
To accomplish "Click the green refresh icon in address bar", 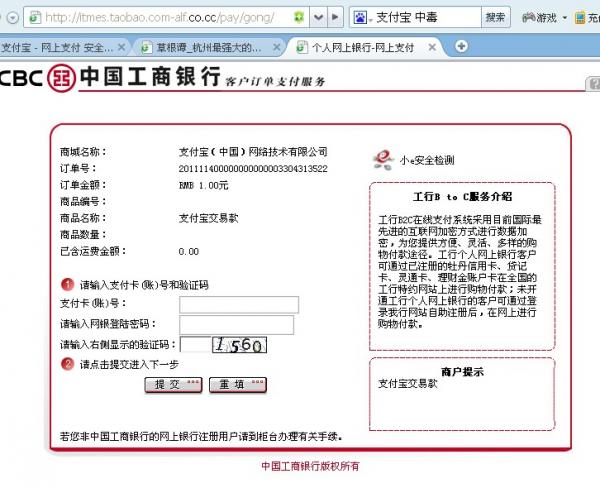I will pos(298,17).
